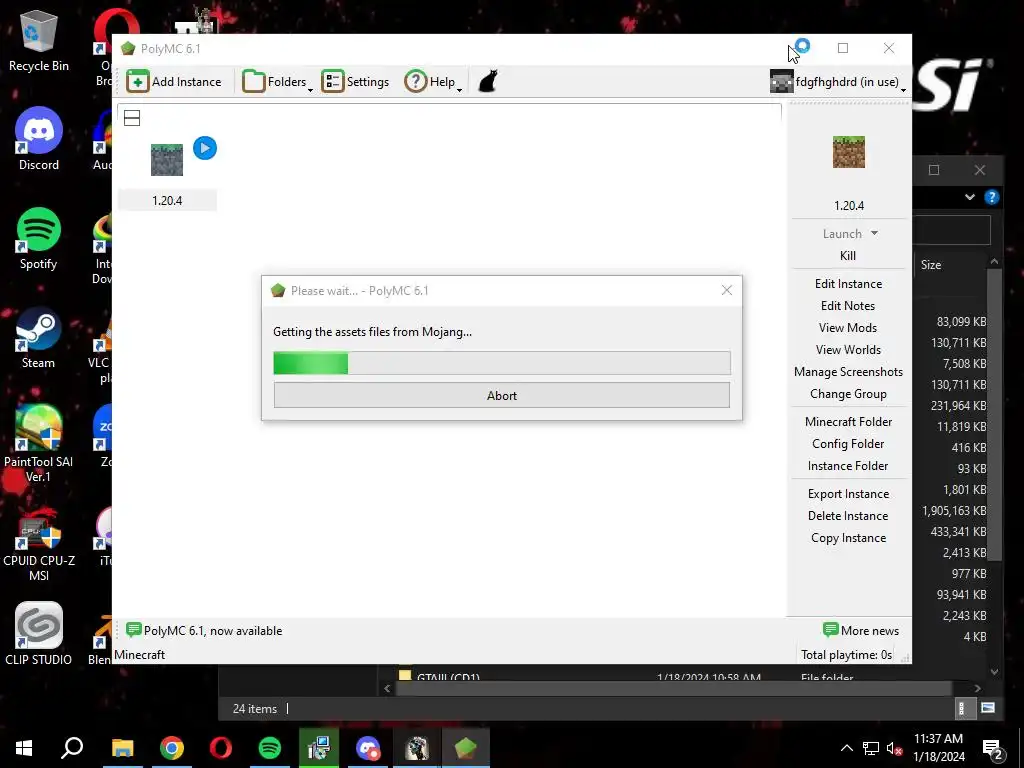Image resolution: width=1024 pixels, height=768 pixels.
Task: Click the File Explorer help question mark icon
Action: tap(991, 197)
